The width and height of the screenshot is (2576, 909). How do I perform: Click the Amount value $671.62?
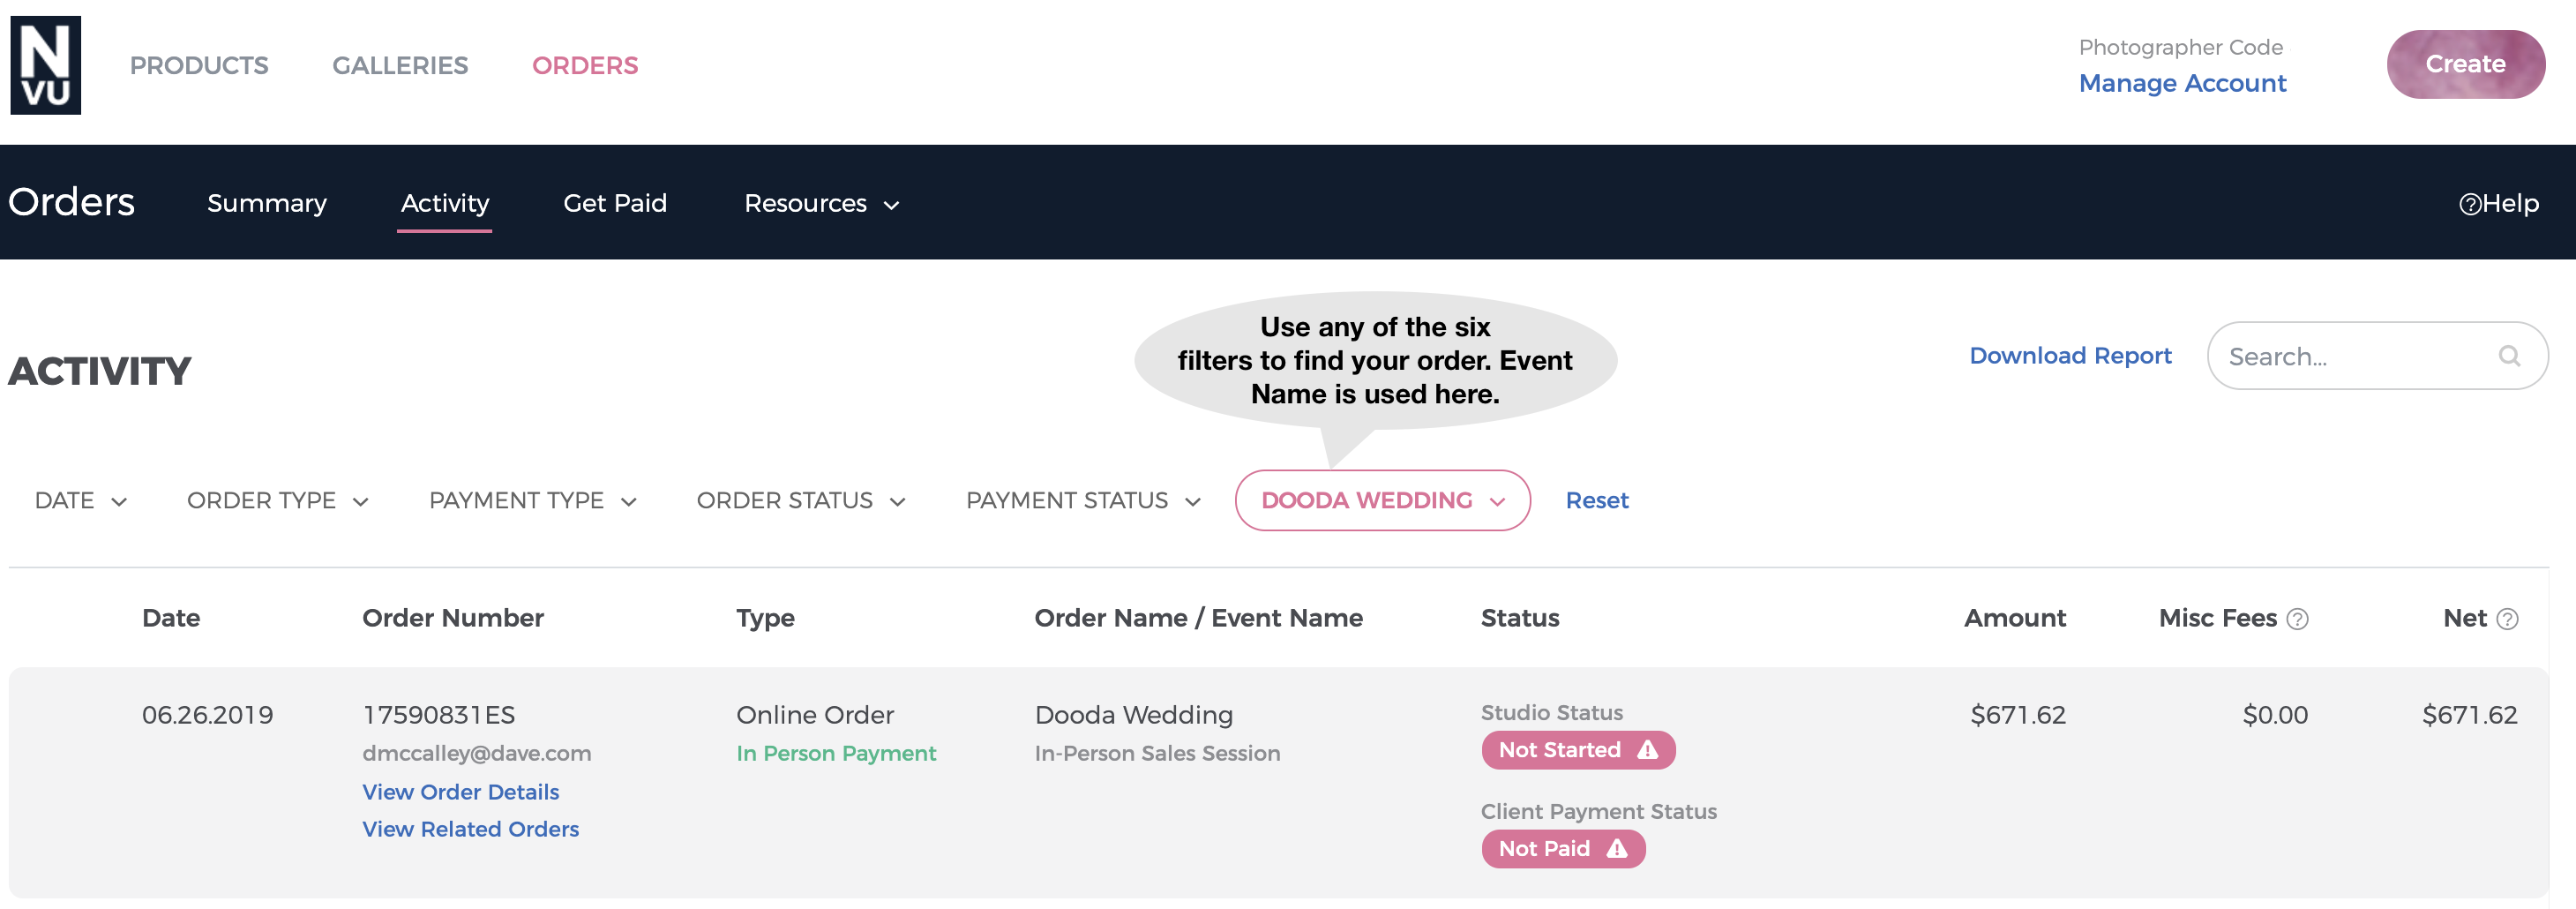pos(2018,715)
